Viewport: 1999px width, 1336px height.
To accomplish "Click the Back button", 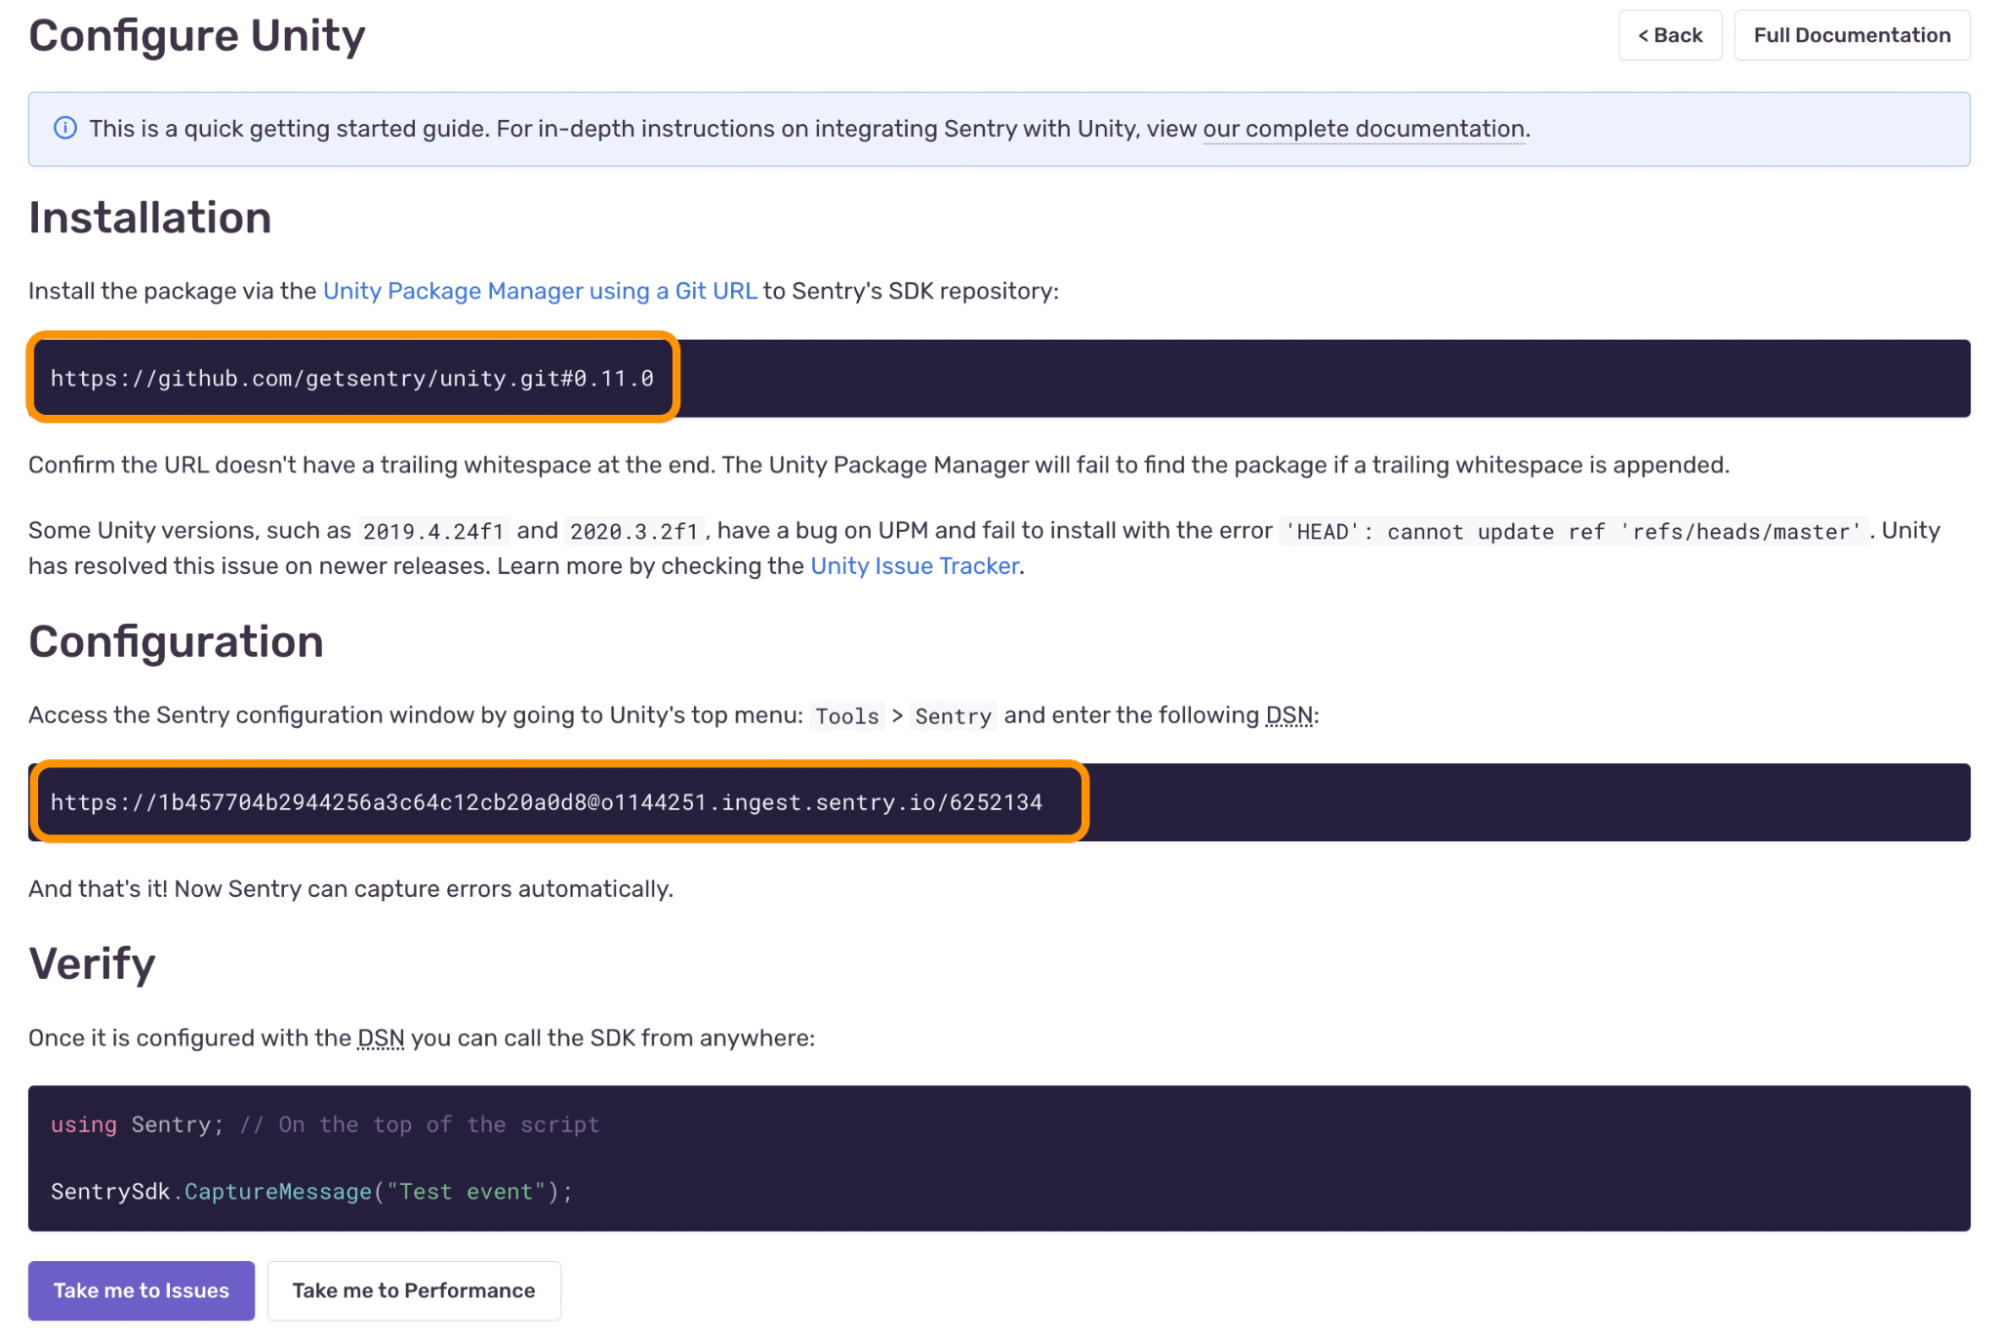I will [x=1669, y=36].
